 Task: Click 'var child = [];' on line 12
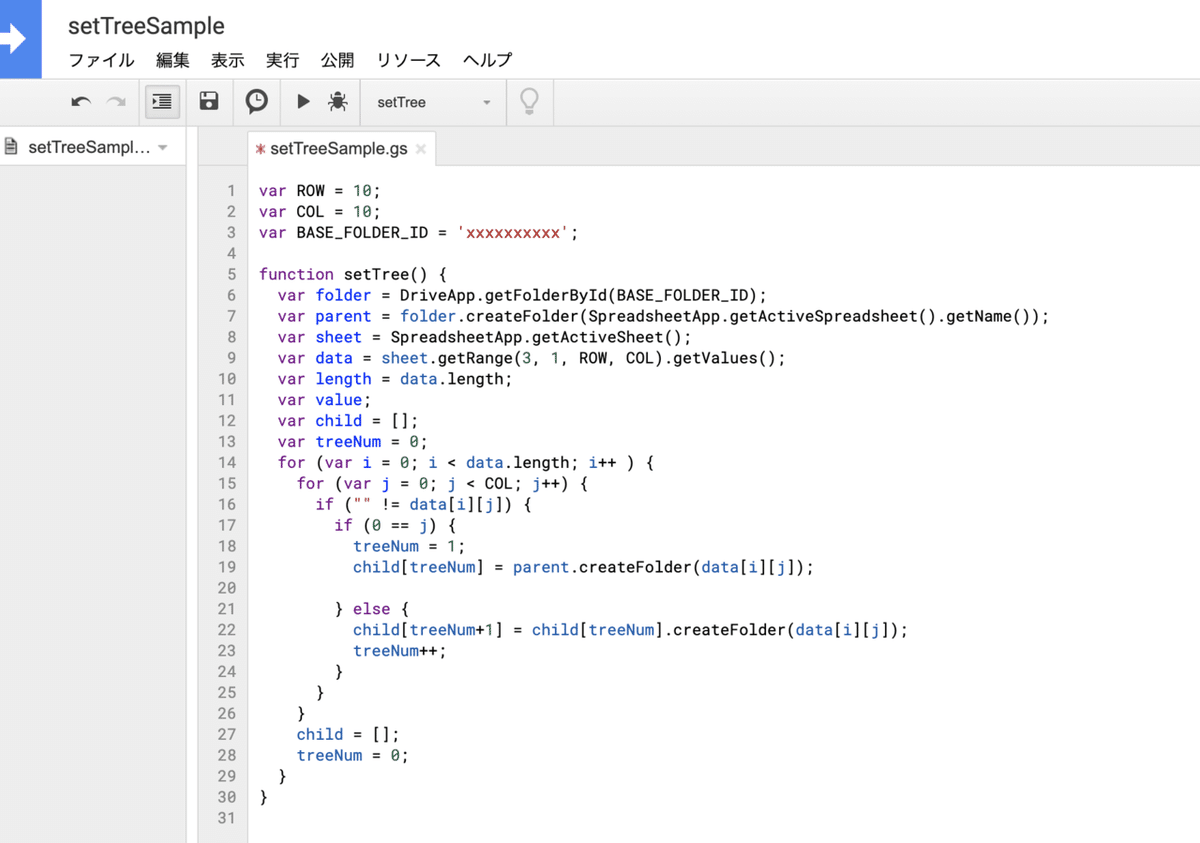[348, 421]
